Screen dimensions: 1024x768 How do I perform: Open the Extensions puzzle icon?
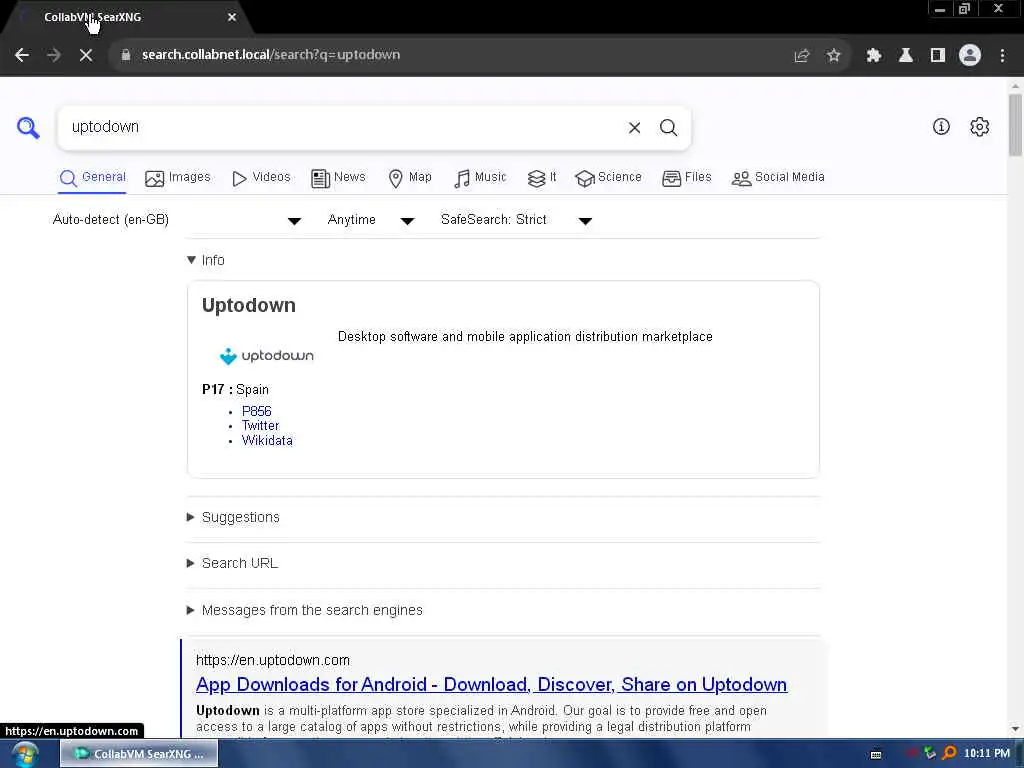[x=874, y=56]
